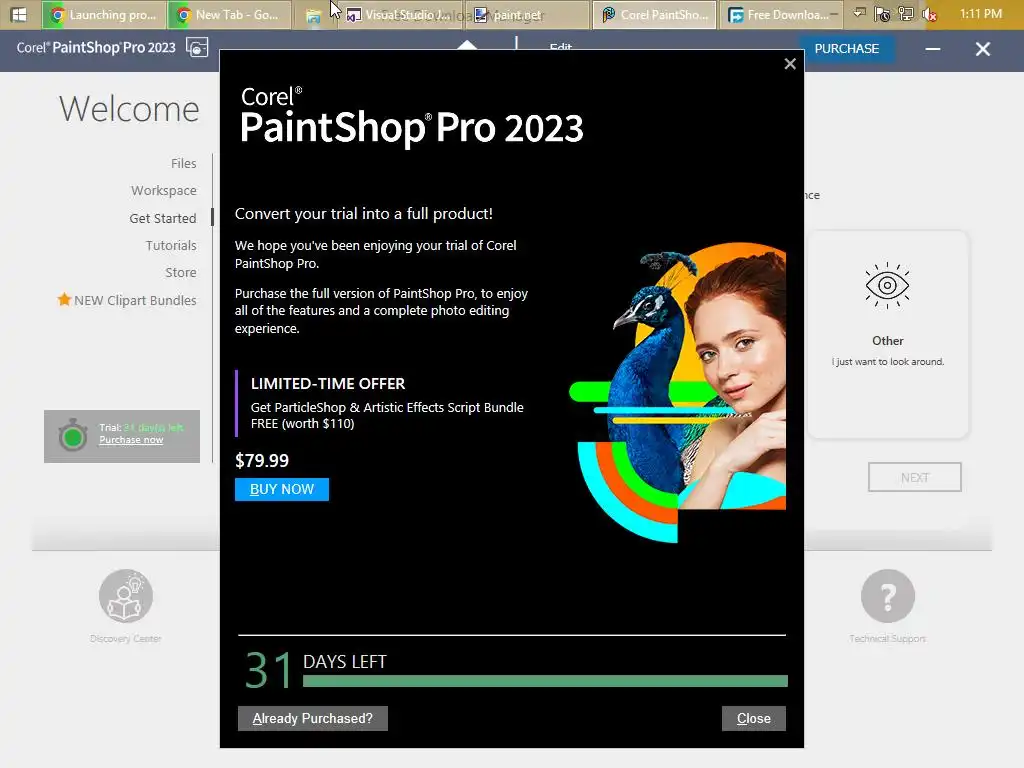Click the orange star next to Clipart Bundles

pyautogui.click(x=64, y=300)
